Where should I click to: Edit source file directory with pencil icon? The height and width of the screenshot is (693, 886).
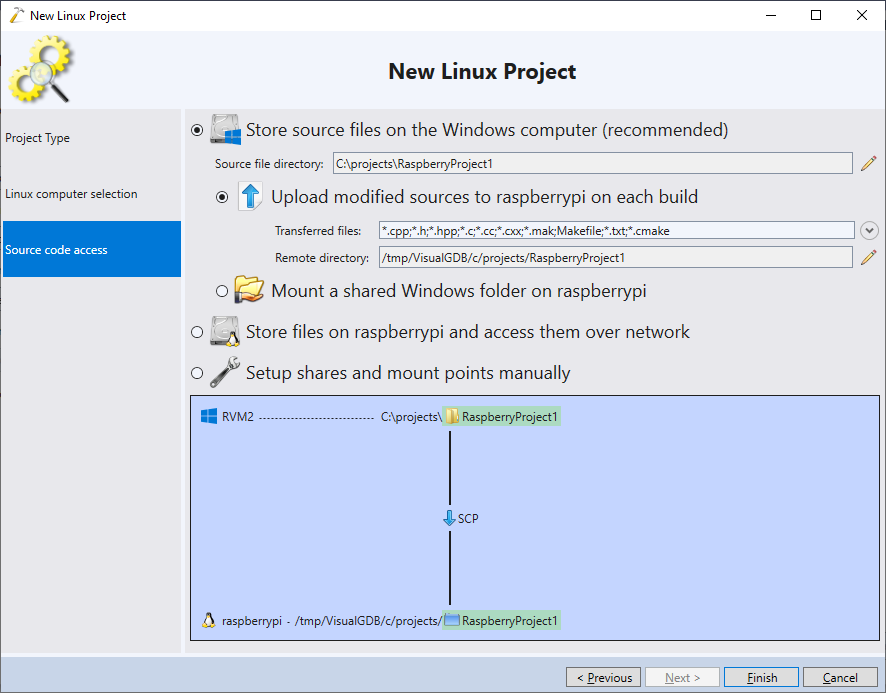pyautogui.click(x=868, y=163)
